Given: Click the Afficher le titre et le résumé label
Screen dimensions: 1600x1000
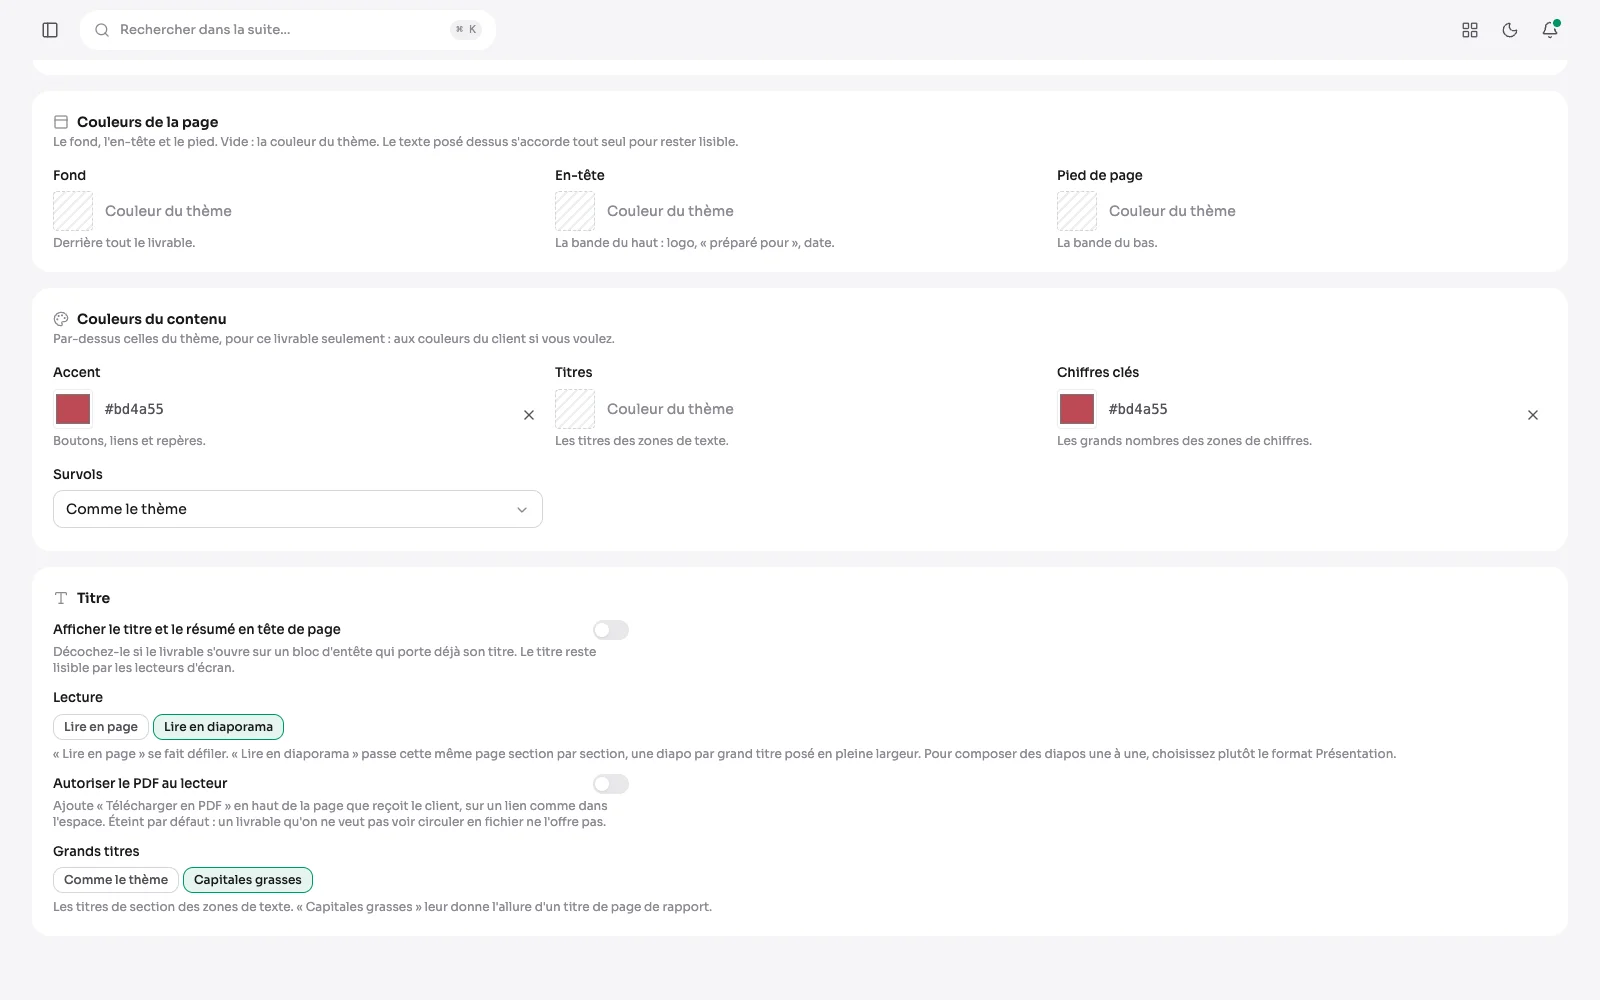Looking at the screenshot, I should click(x=197, y=629).
